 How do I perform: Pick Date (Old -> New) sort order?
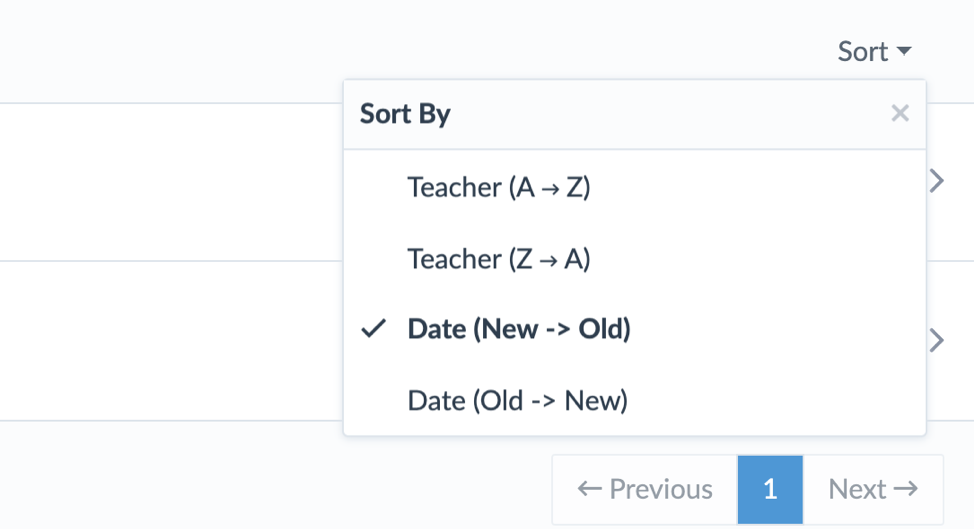pyautogui.click(x=517, y=401)
